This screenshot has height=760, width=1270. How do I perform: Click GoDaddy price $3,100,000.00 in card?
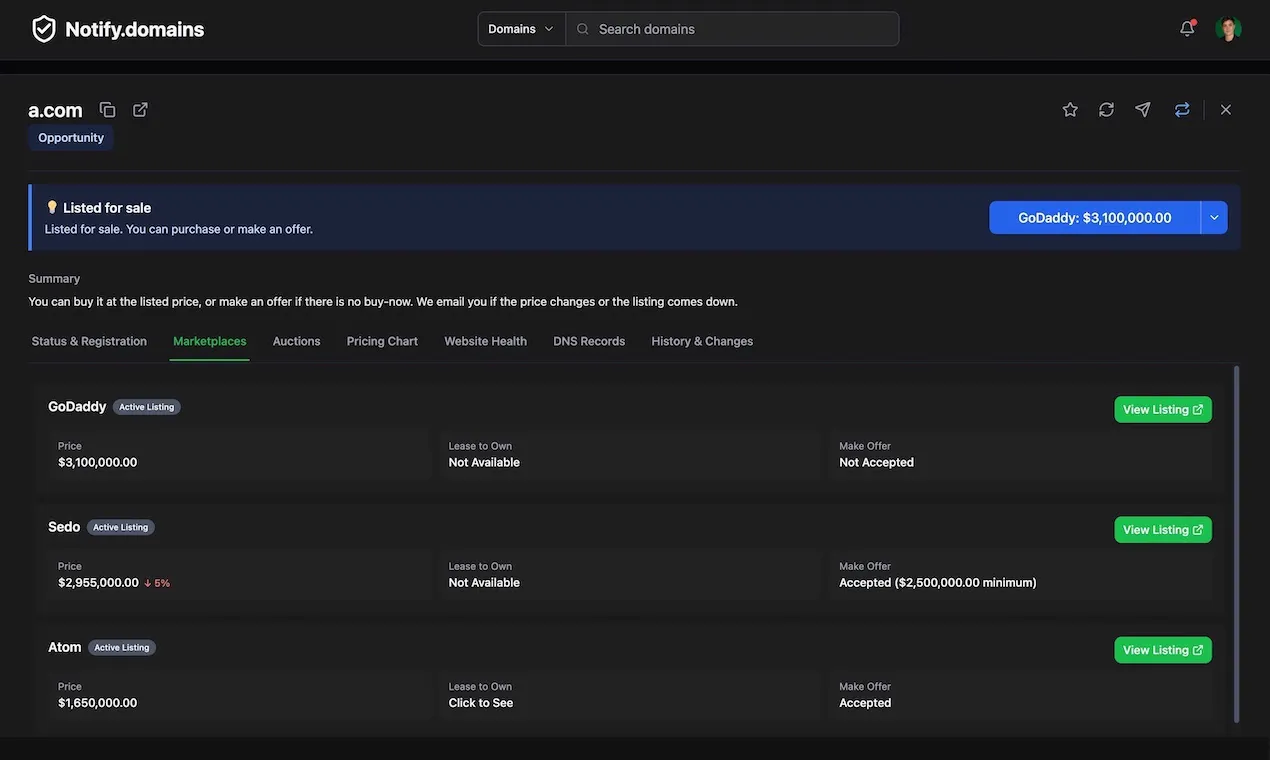pyautogui.click(x=98, y=463)
